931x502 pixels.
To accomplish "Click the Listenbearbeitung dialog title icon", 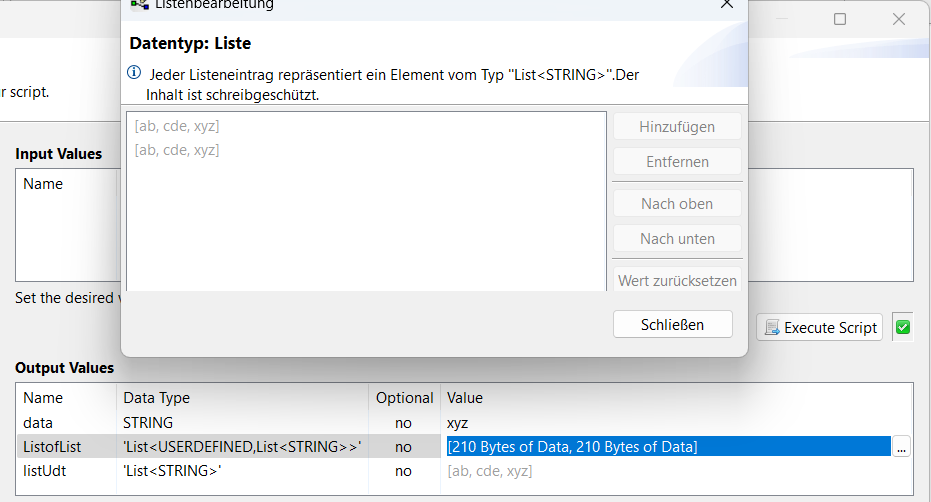I will pyautogui.click(x=140, y=5).
